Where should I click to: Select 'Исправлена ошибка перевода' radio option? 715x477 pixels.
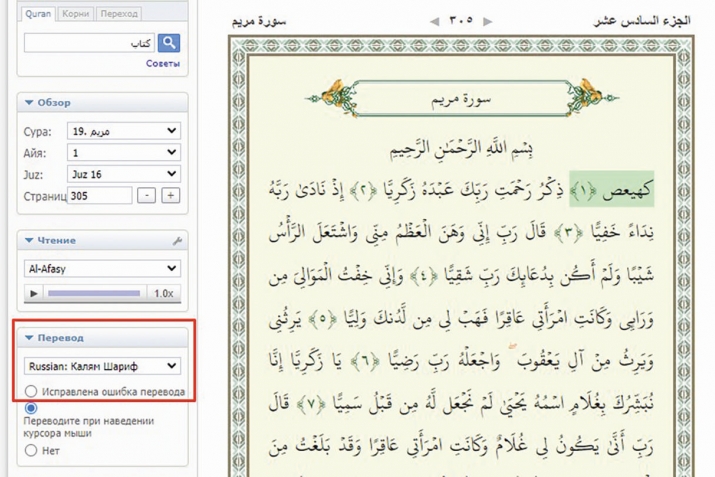[x=32, y=392]
